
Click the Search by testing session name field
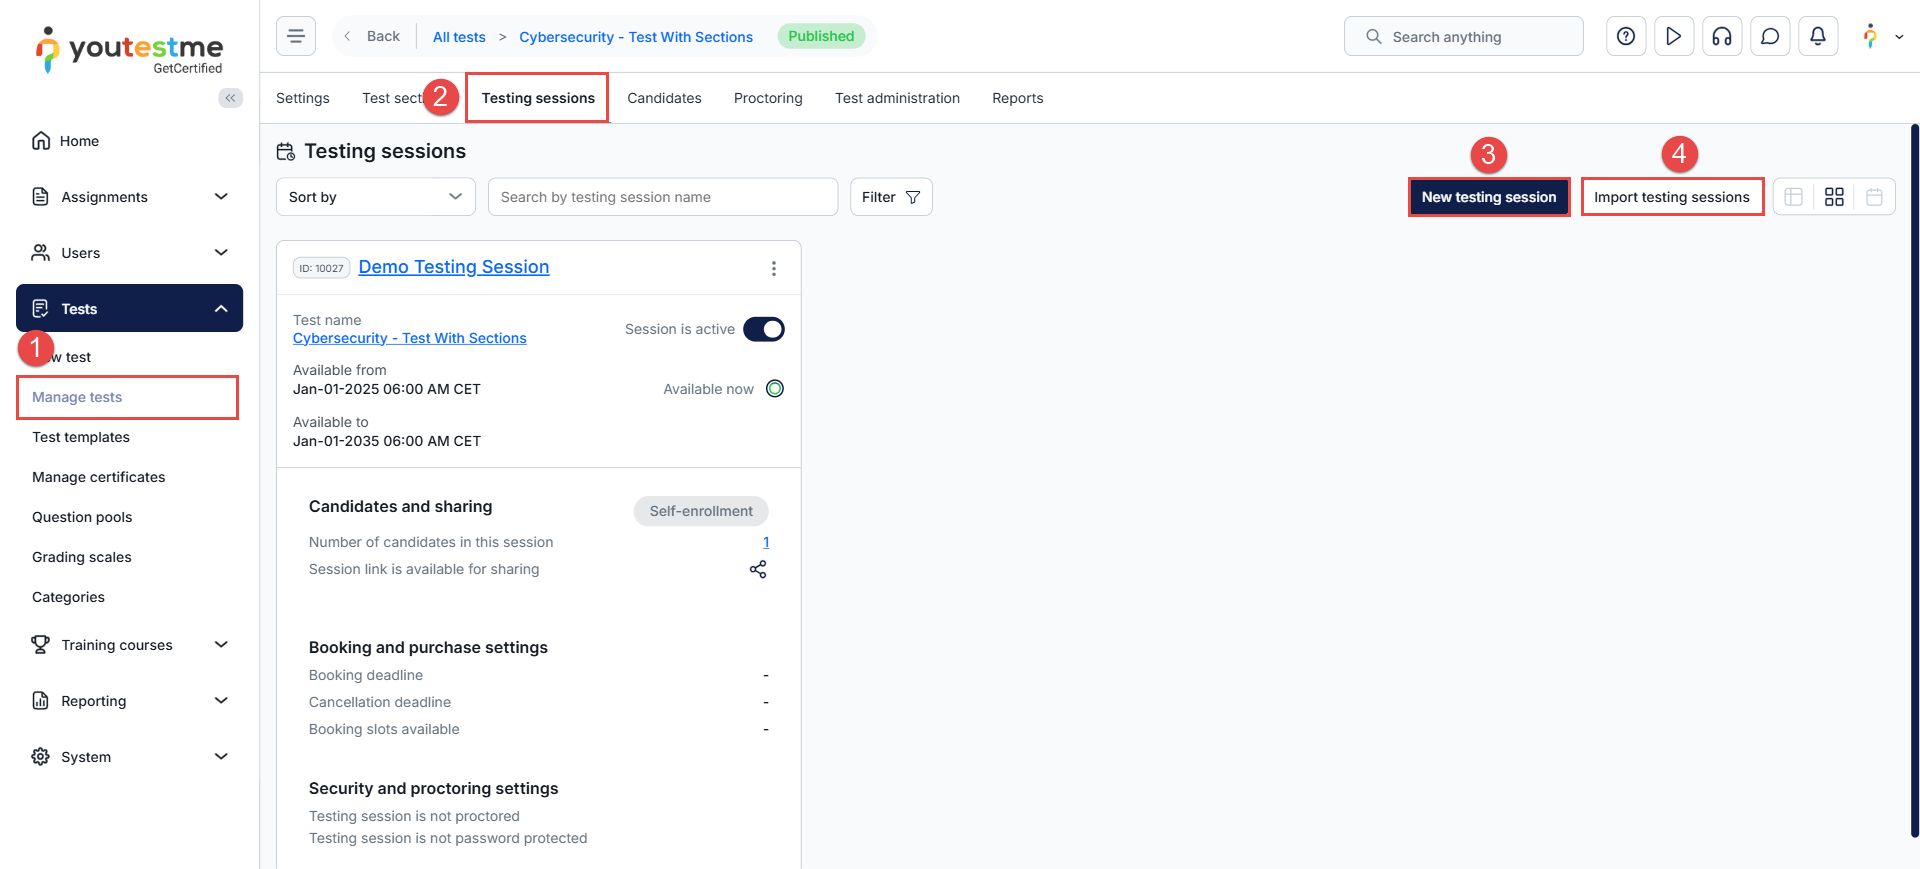tap(662, 197)
